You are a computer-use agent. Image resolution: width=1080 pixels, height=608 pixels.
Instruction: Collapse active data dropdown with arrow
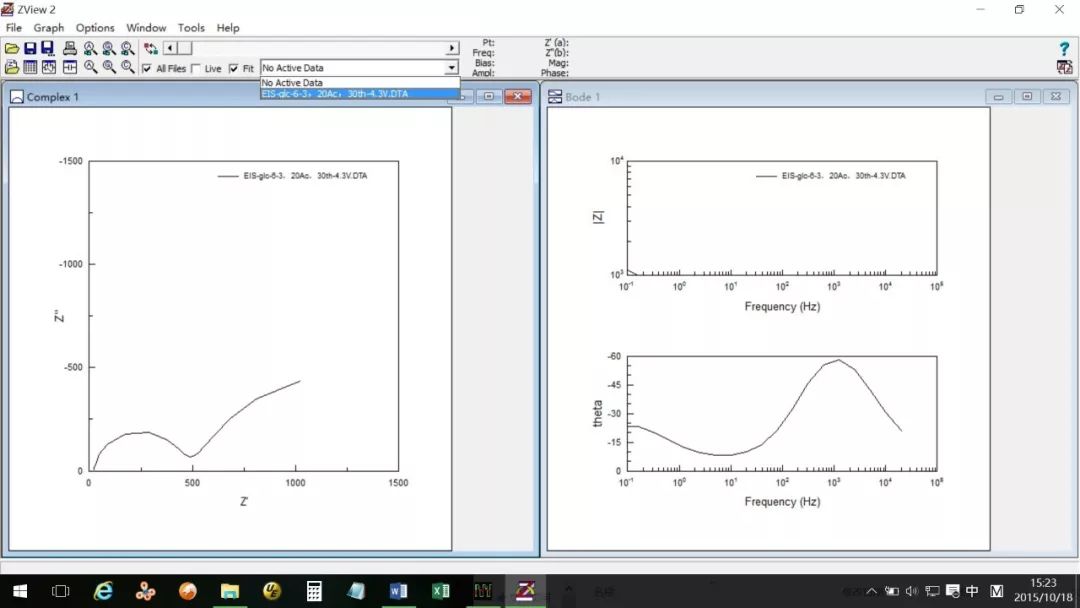[452, 67]
